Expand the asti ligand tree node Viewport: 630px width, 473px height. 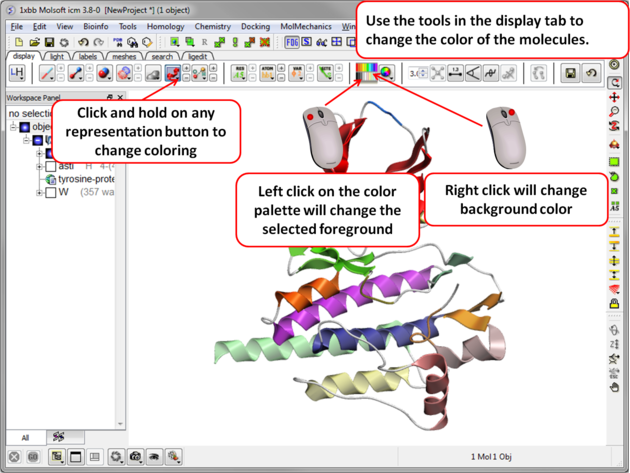pyautogui.click(x=39, y=166)
